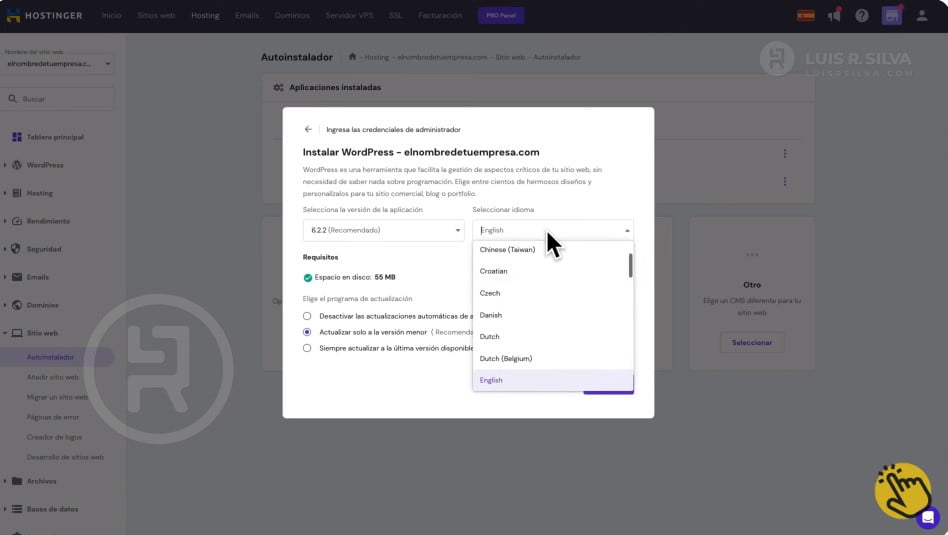Go back with the dialog arrow icon

coord(308,129)
